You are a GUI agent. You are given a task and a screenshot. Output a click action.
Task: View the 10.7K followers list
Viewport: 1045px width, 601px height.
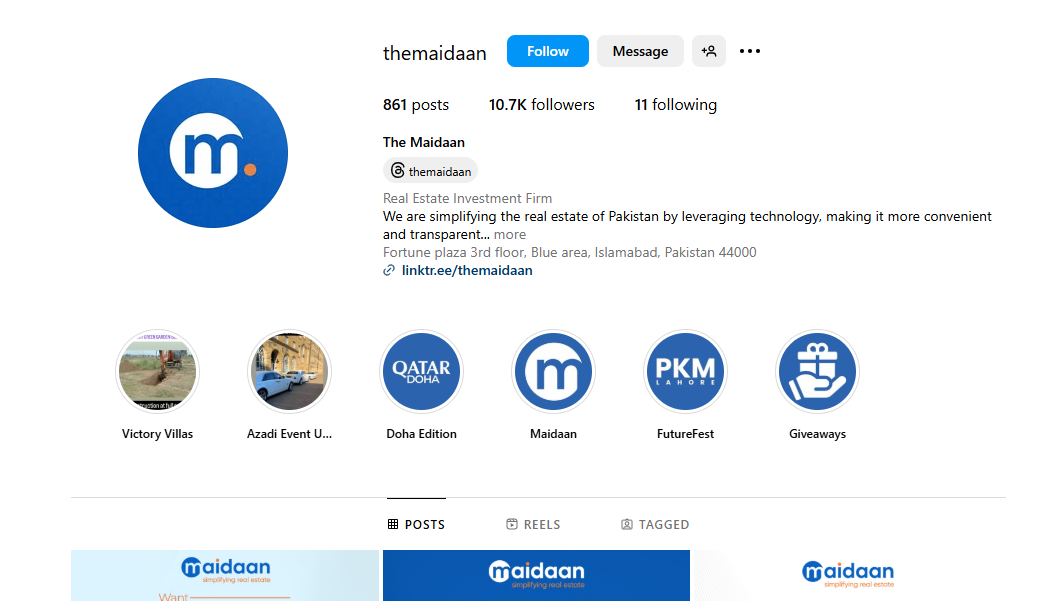pyautogui.click(x=541, y=105)
